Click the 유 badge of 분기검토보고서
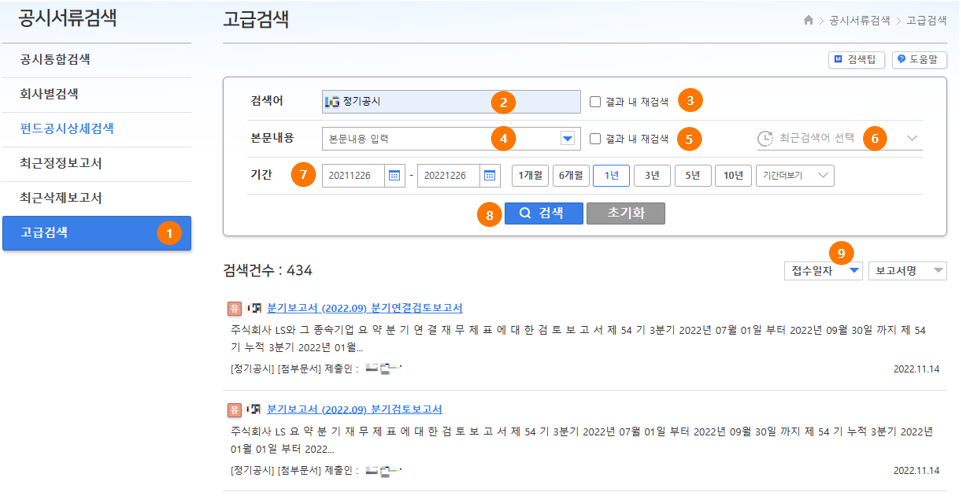This screenshot has width=961, height=502. [234, 409]
